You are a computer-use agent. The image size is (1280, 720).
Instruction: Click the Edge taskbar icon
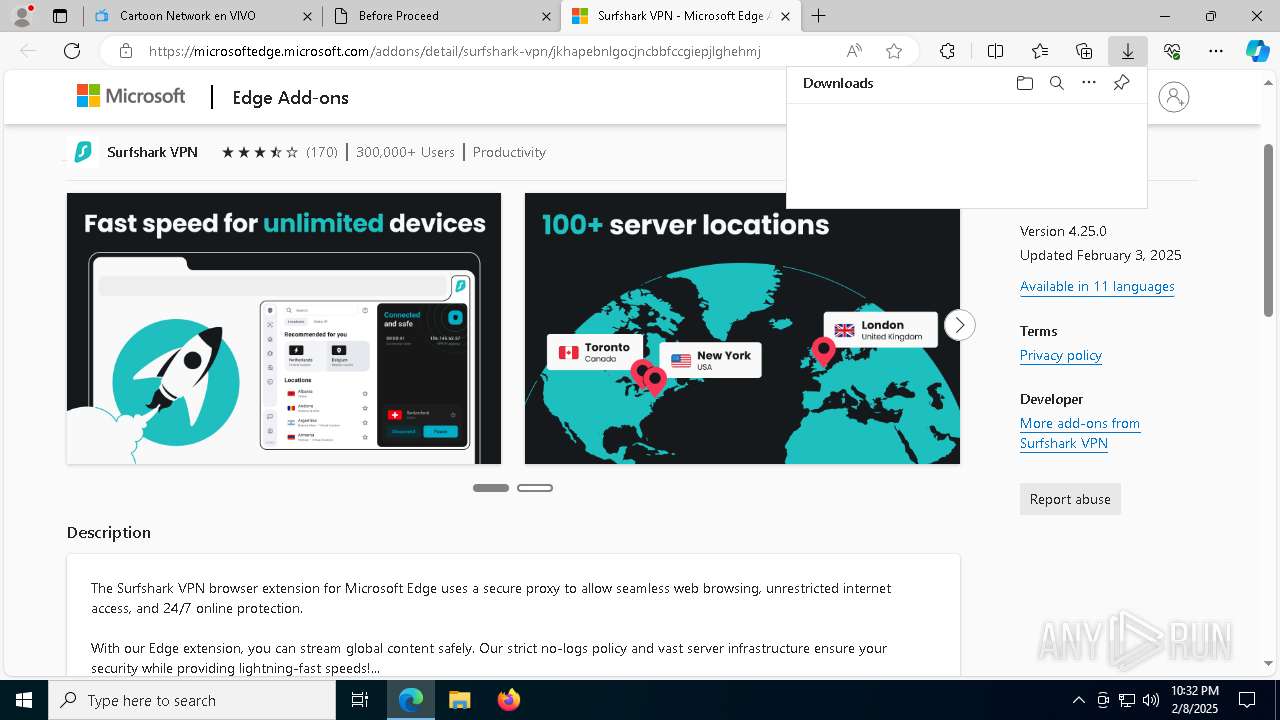(411, 700)
